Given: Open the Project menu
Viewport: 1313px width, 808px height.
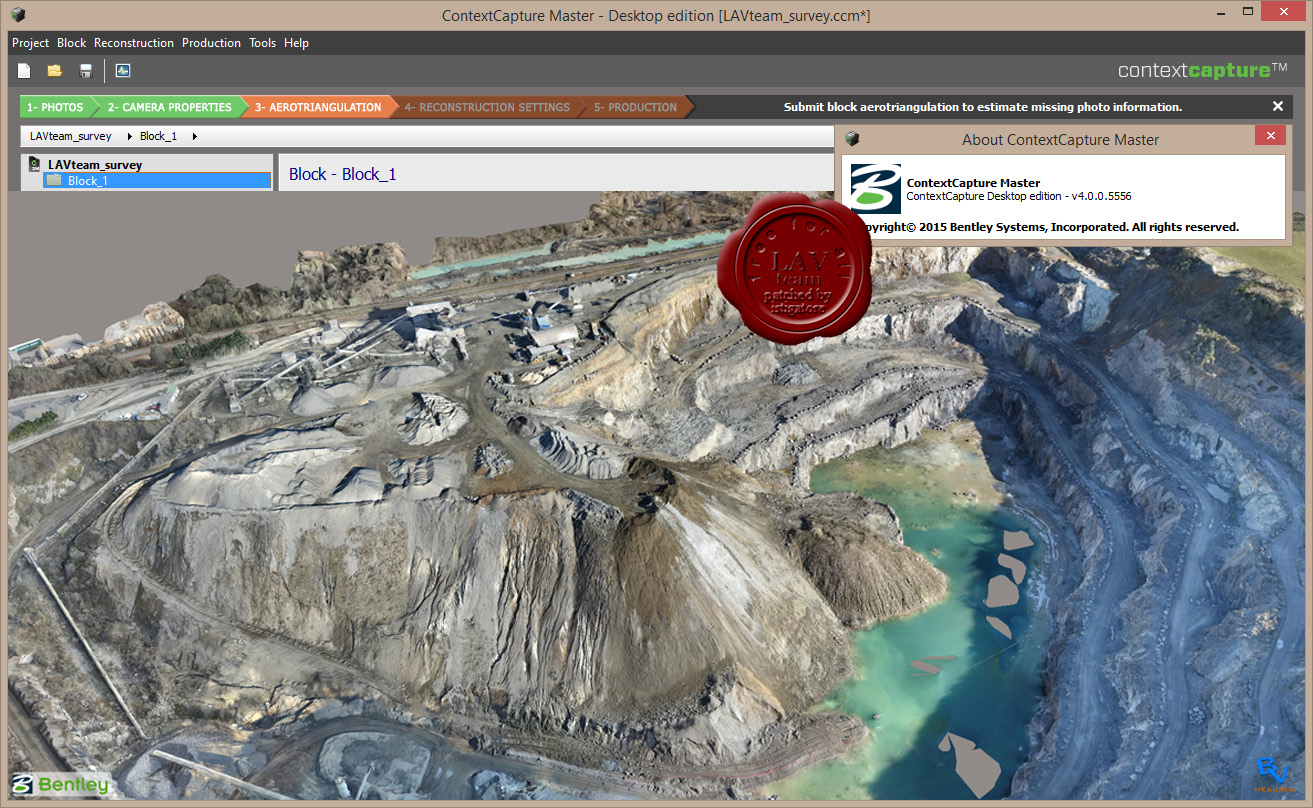Looking at the screenshot, I should (x=30, y=43).
